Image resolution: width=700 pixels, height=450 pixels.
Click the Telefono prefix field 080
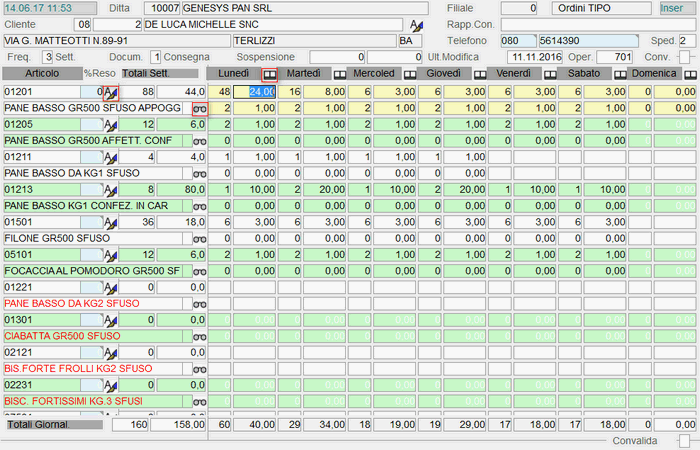click(x=518, y=41)
